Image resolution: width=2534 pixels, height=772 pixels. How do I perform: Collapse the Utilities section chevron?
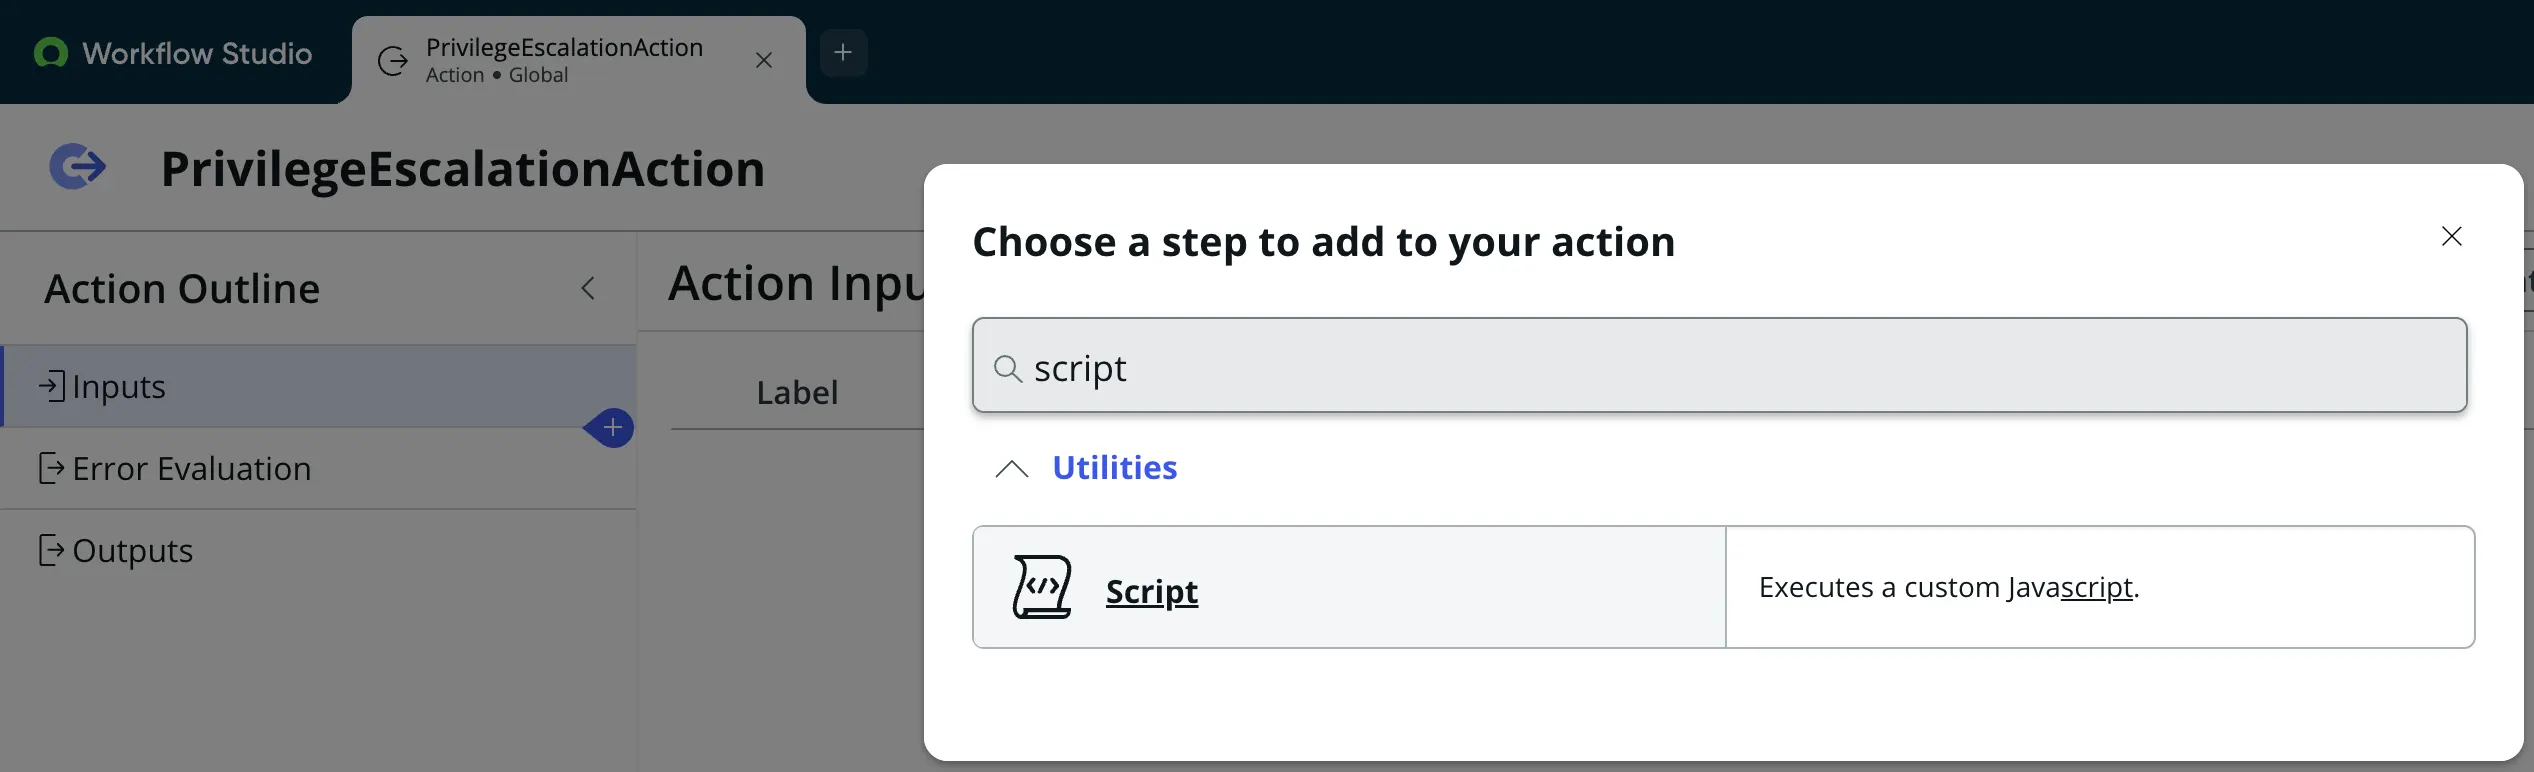point(1012,468)
